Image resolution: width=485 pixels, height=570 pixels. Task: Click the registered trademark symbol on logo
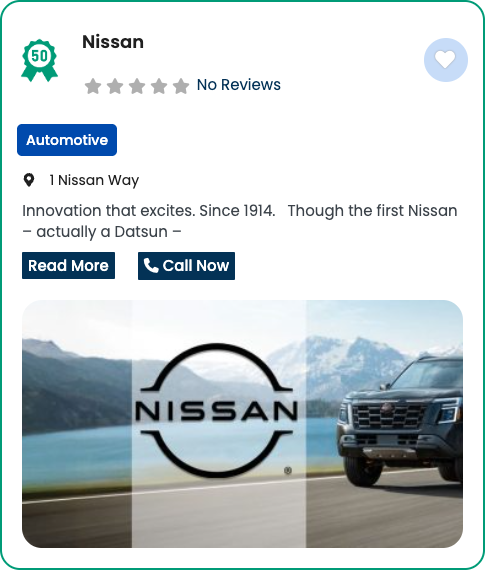pyautogui.click(x=288, y=470)
